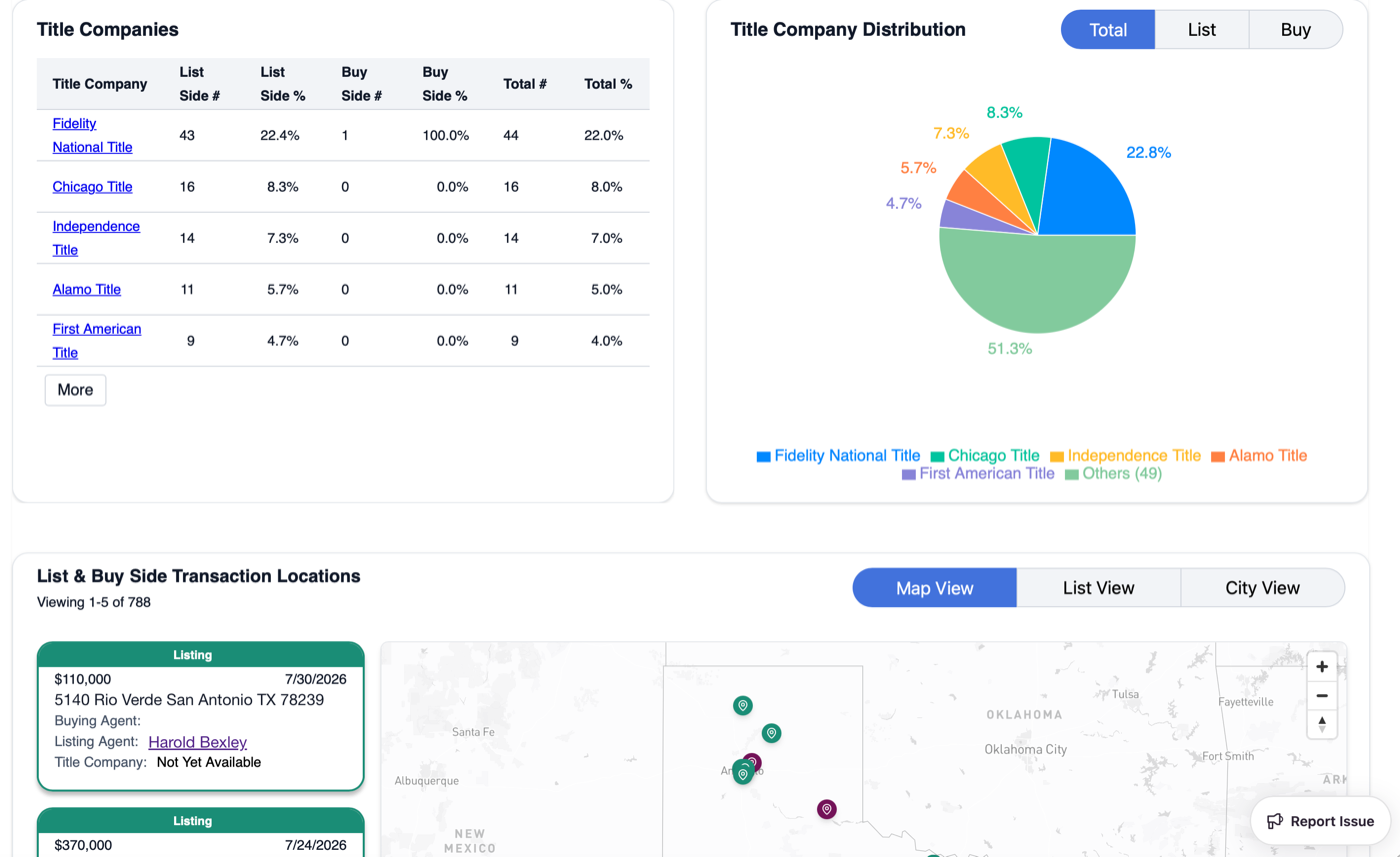
Task: Click Chicago Title's Total % value 8.0%
Action: pos(607,187)
